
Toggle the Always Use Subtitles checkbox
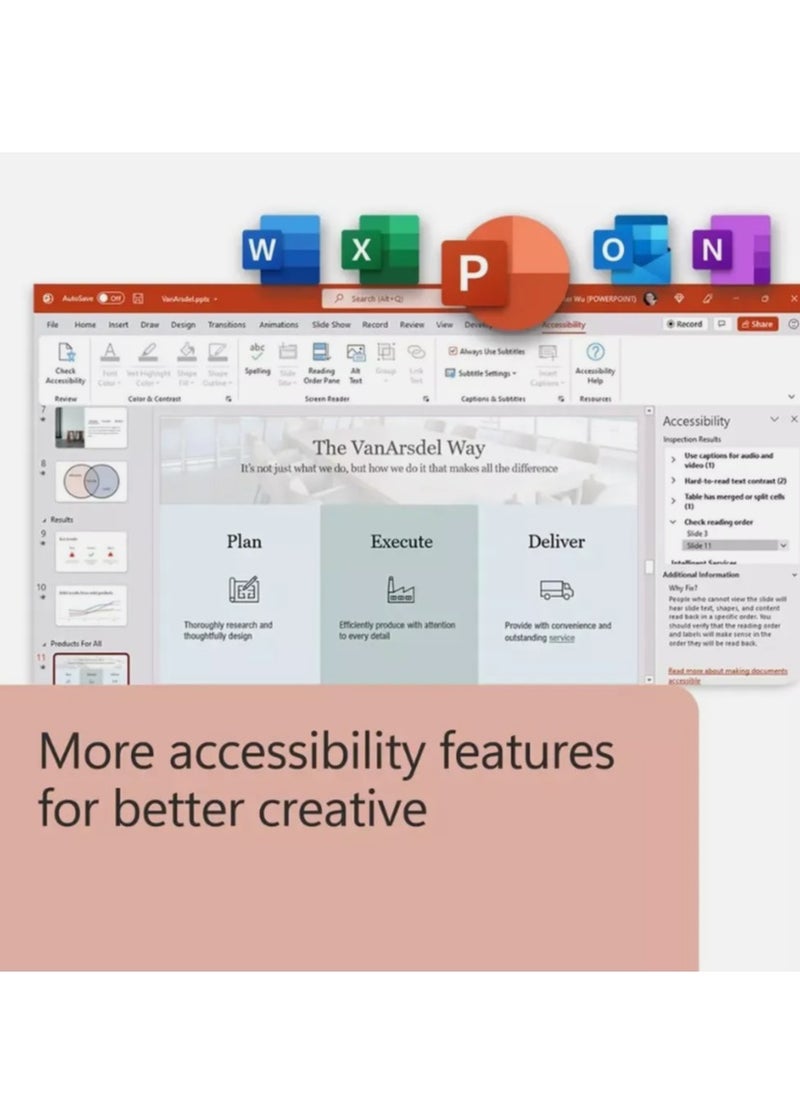453,351
